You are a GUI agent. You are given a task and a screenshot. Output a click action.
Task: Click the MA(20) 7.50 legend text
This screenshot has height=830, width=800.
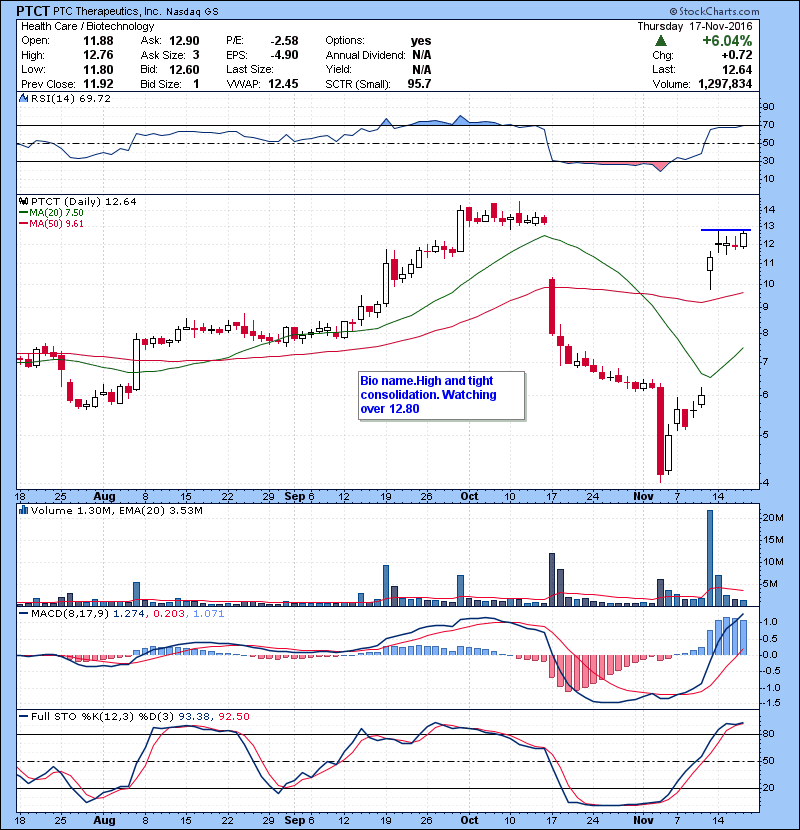[56, 213]
